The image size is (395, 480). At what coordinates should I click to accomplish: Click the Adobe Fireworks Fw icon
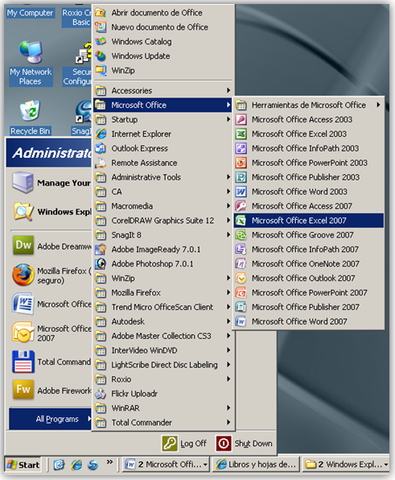pos(23,389)
